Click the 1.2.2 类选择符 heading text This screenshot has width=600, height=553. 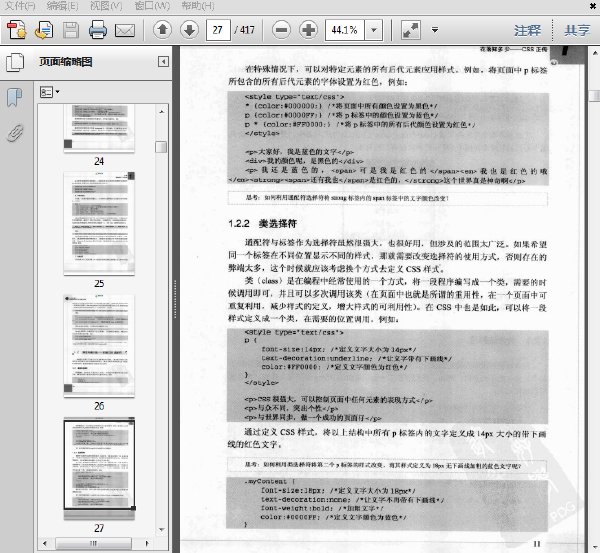[x=262, y=223]
